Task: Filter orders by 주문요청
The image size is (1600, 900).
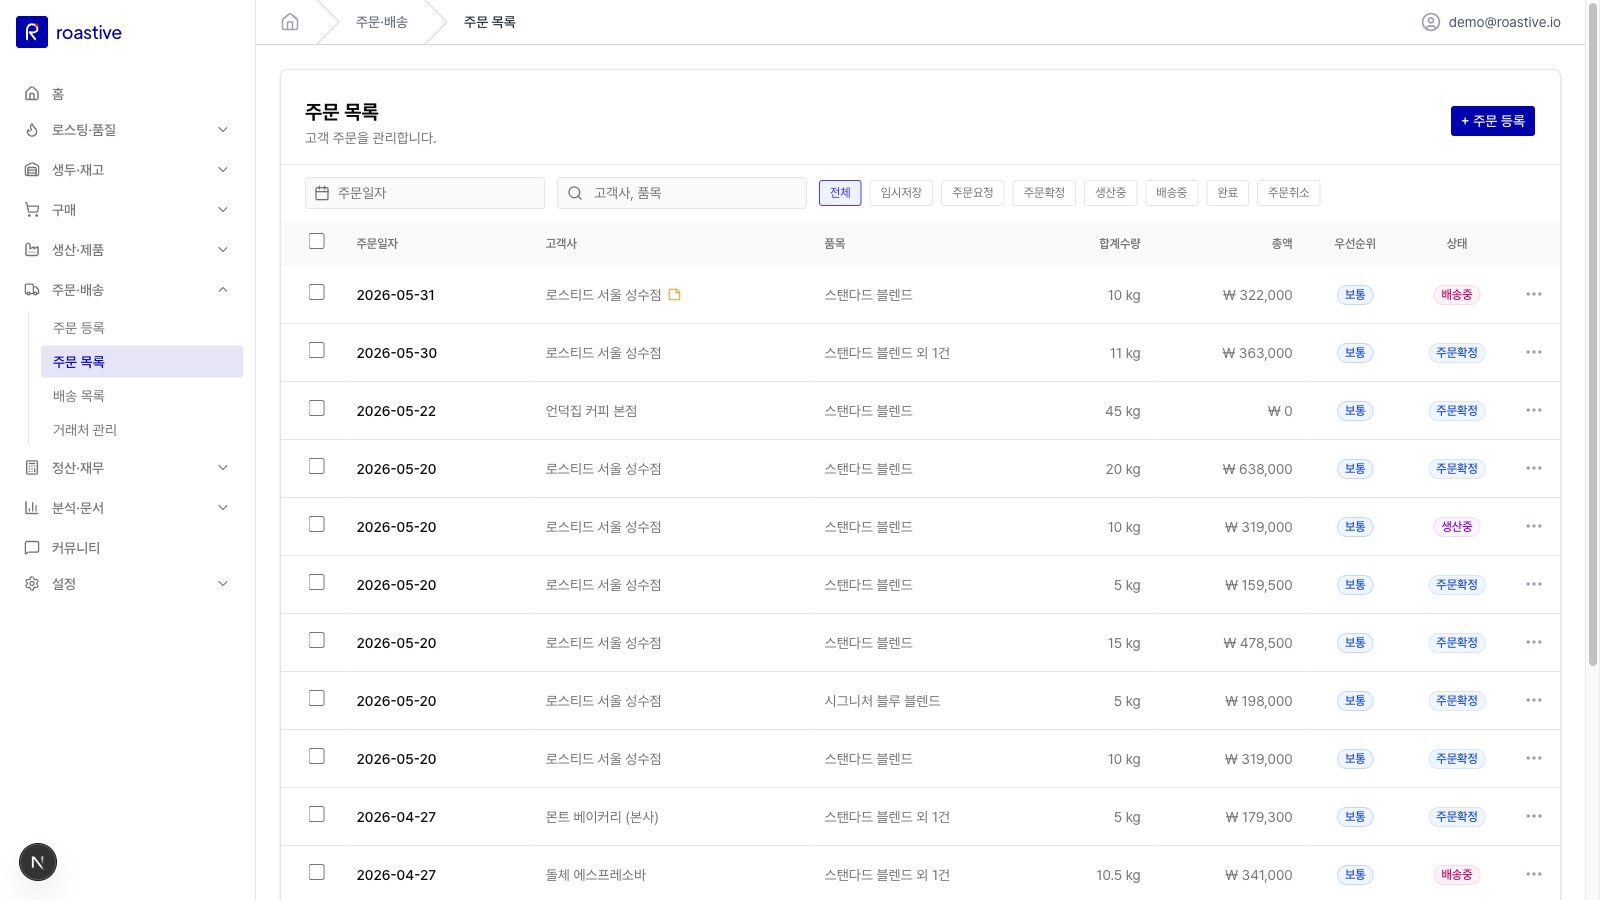Action: pos(973,193)
